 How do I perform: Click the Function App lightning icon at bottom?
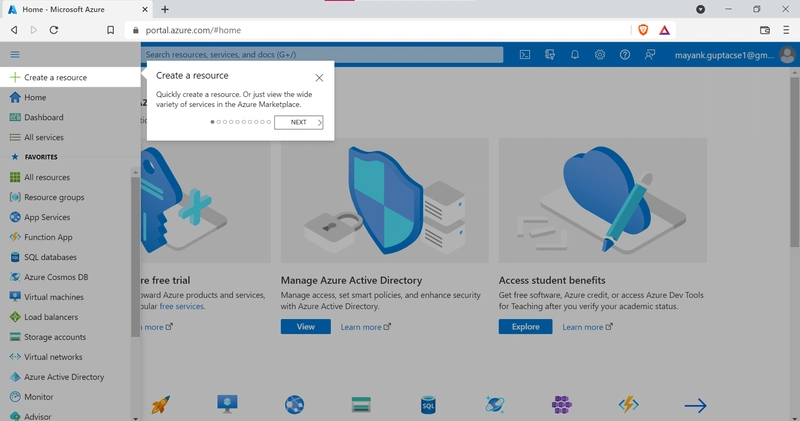(629, 405)
